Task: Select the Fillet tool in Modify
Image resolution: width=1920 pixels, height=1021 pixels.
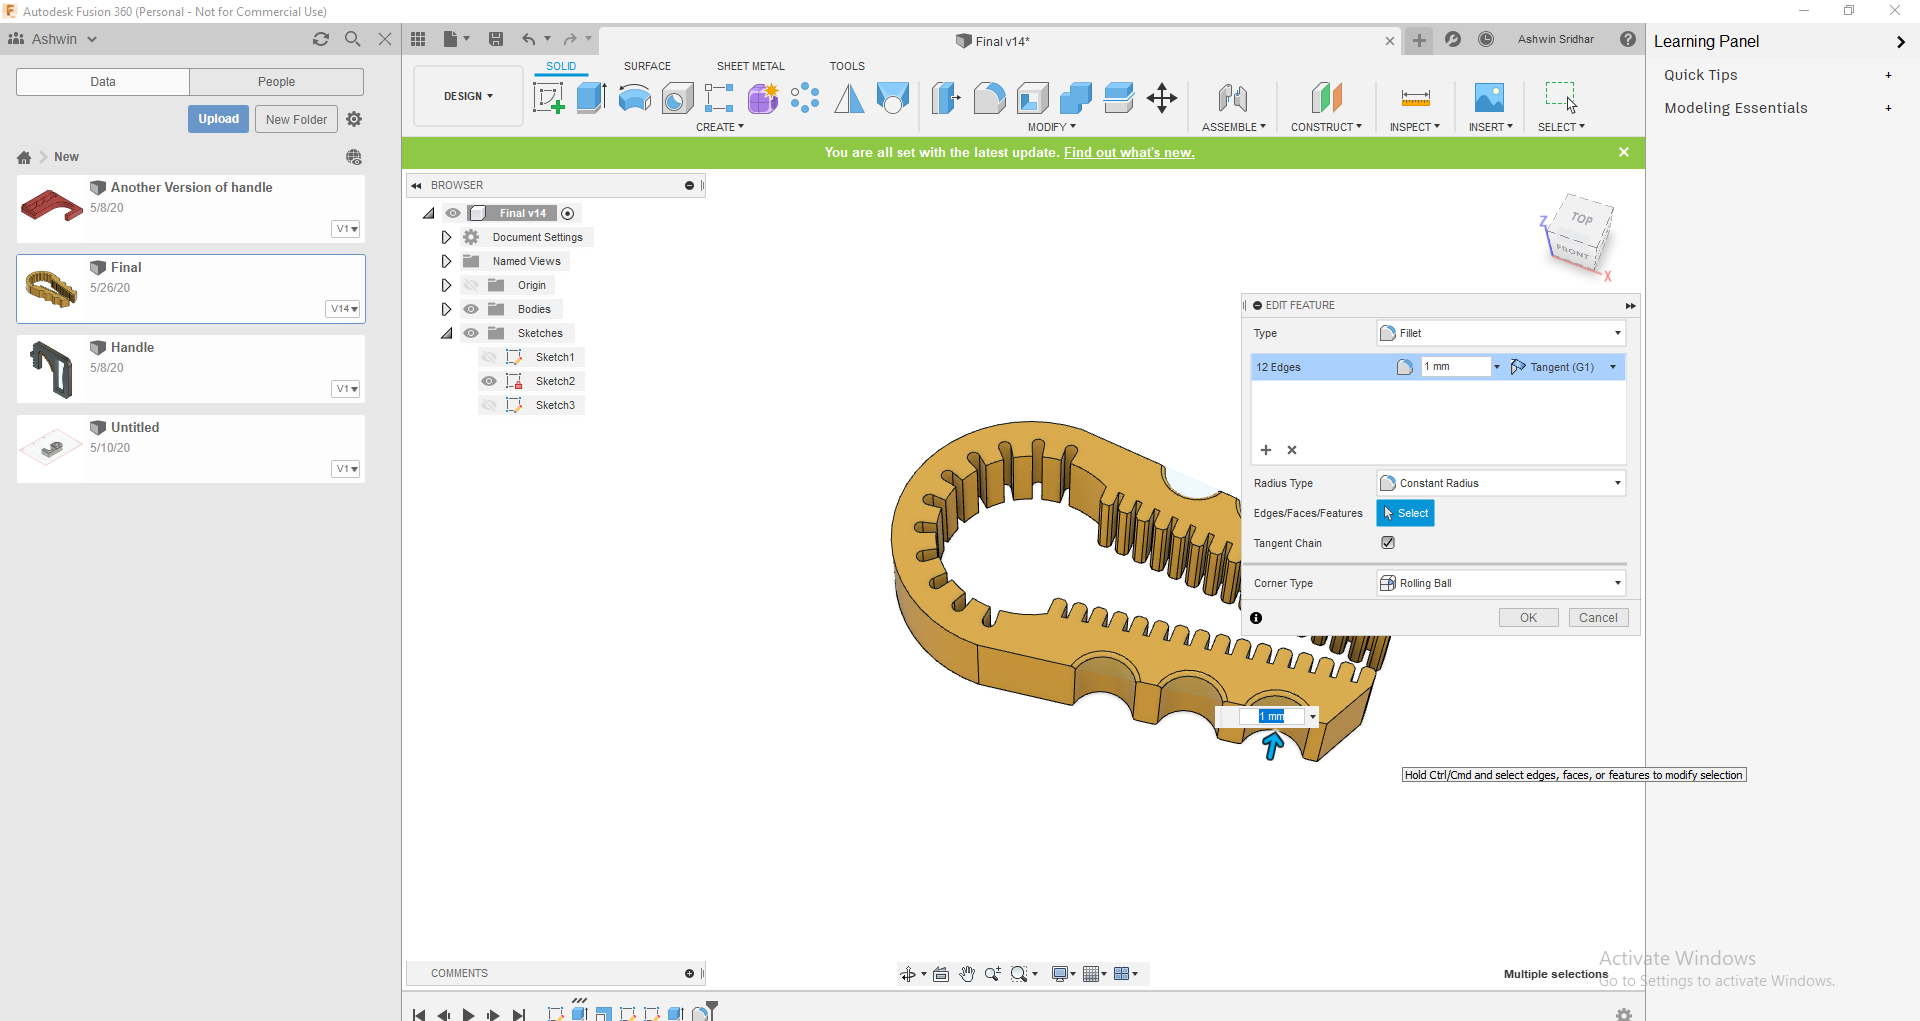Action: 989,98
